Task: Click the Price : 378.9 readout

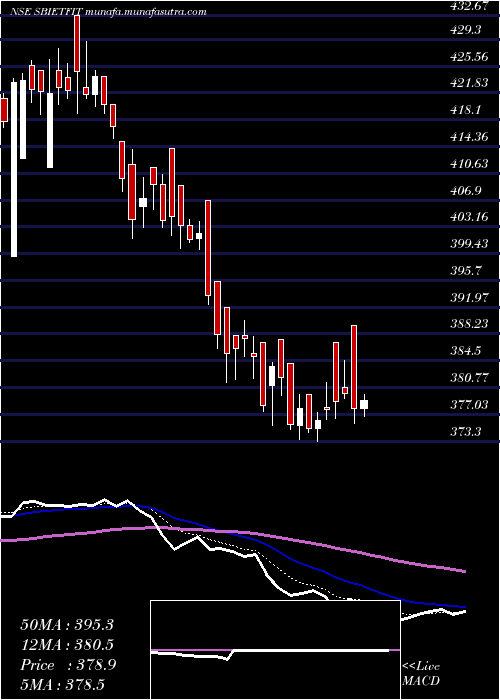Action: (x=68, y=665)
